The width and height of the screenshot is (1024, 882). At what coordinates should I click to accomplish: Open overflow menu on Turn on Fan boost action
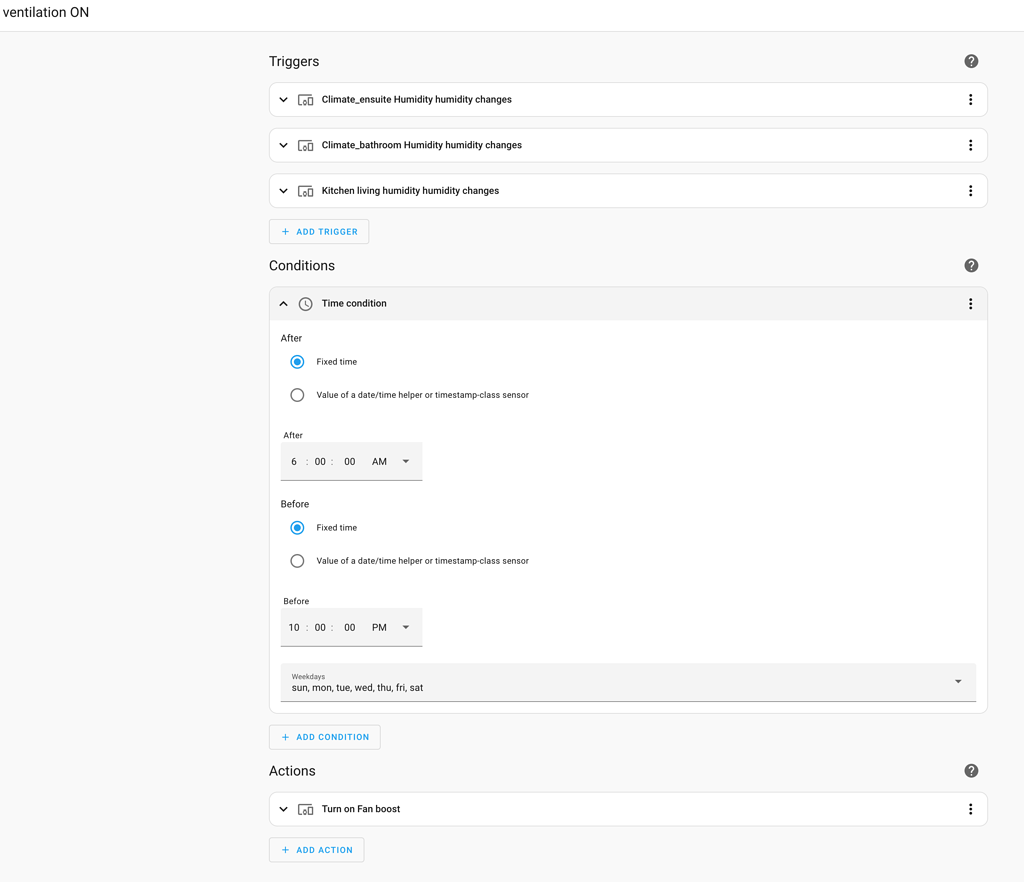970,808
